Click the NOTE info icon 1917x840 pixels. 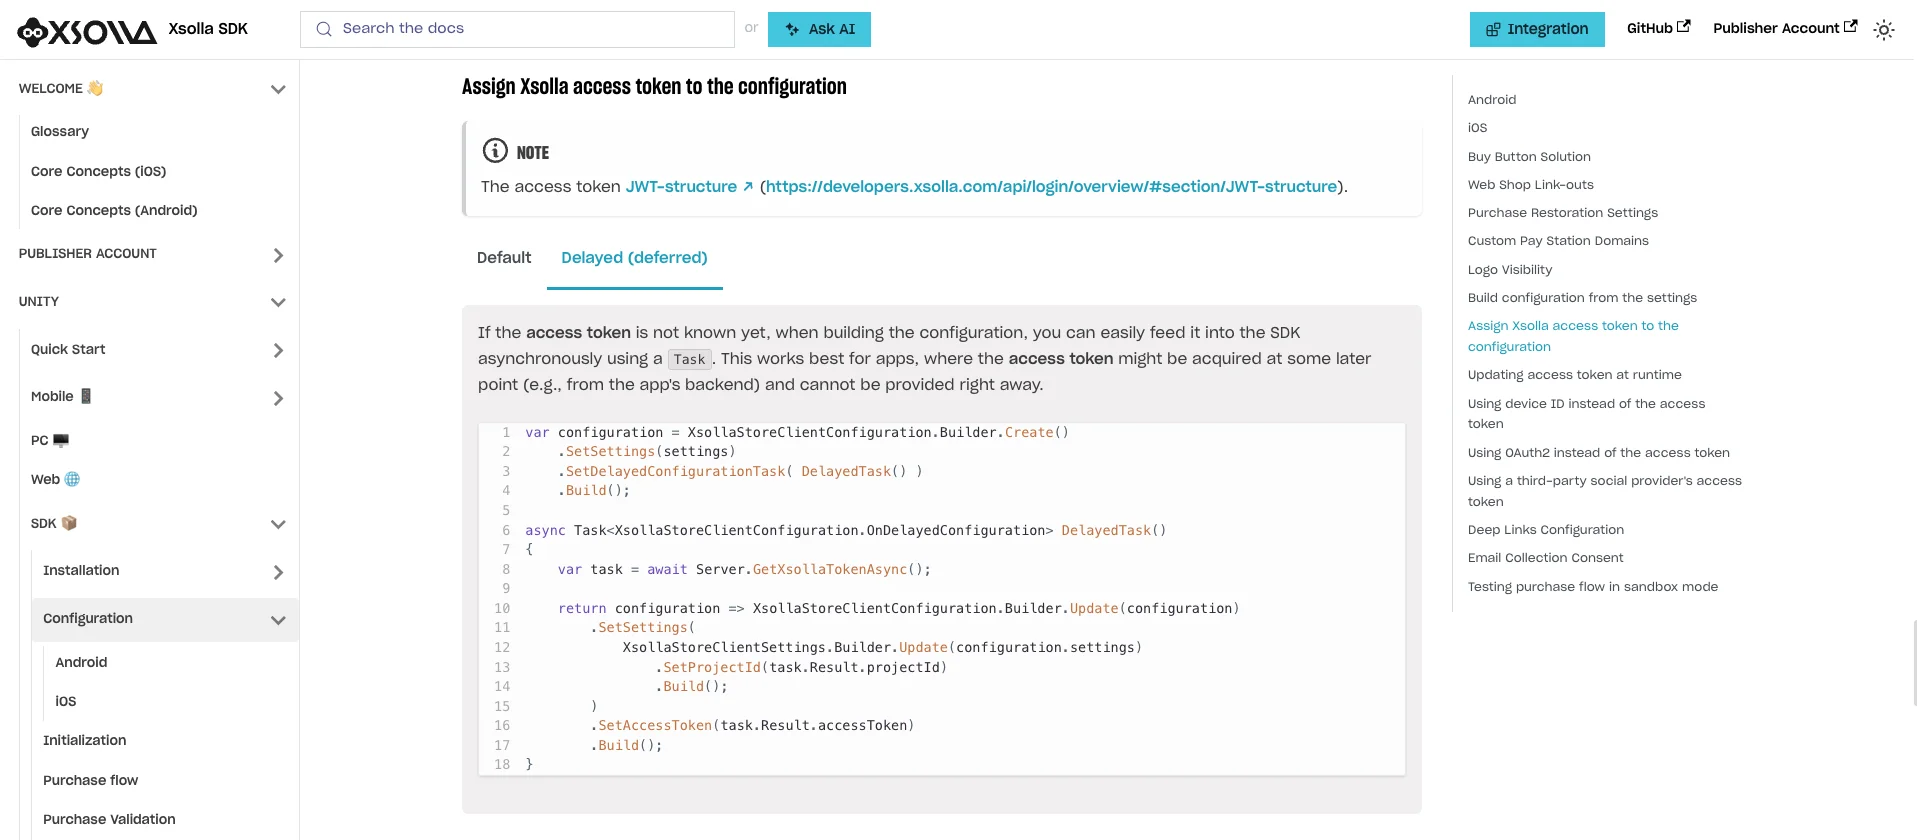click(x=495, y=151)
